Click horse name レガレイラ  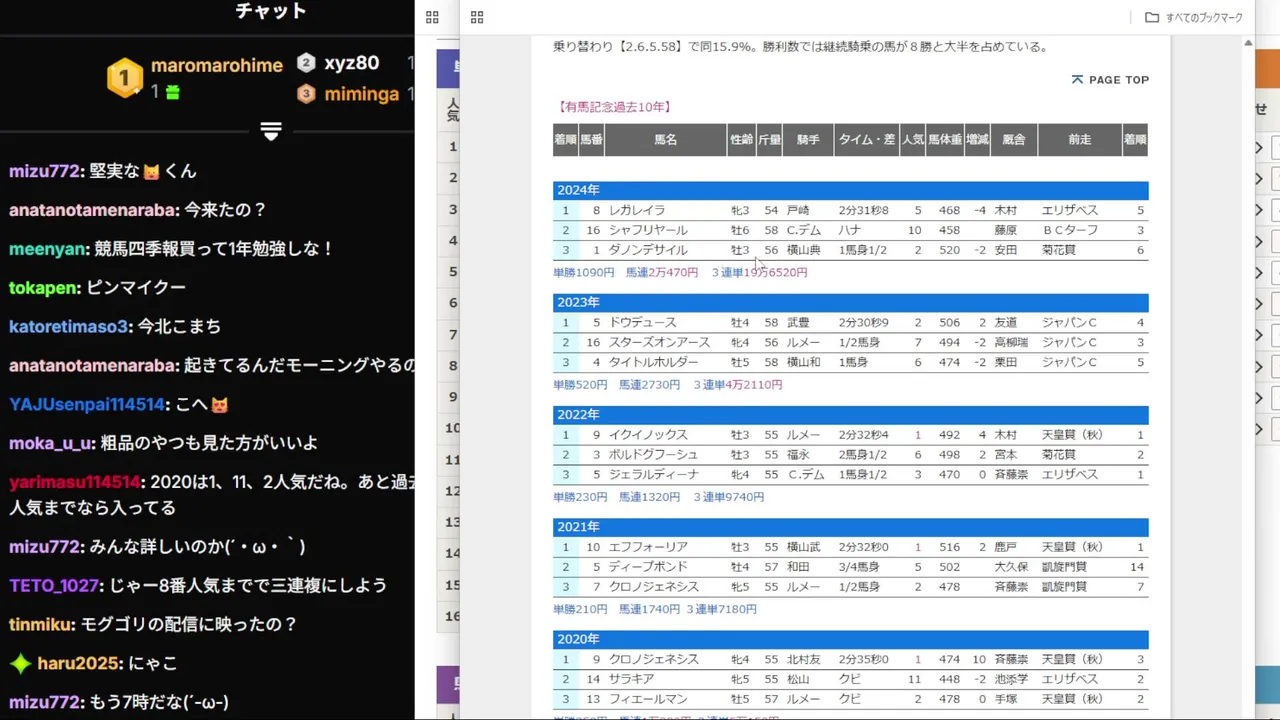pyautogui.click(x=637, y=210)
